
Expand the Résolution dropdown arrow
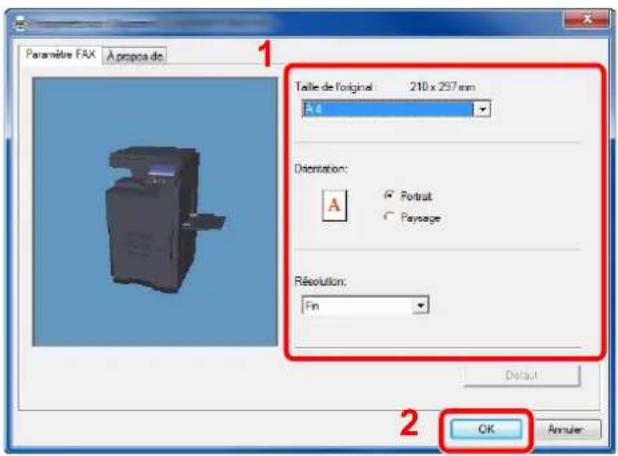pyautogui.click(x=420, y=305)
